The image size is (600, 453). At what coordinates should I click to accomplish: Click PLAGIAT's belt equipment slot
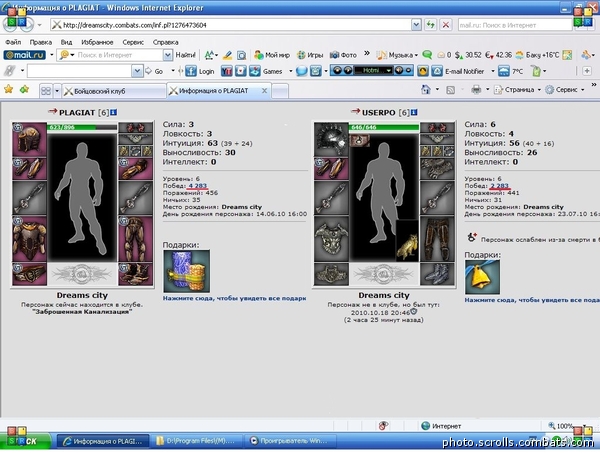click(x=29, y=274)
